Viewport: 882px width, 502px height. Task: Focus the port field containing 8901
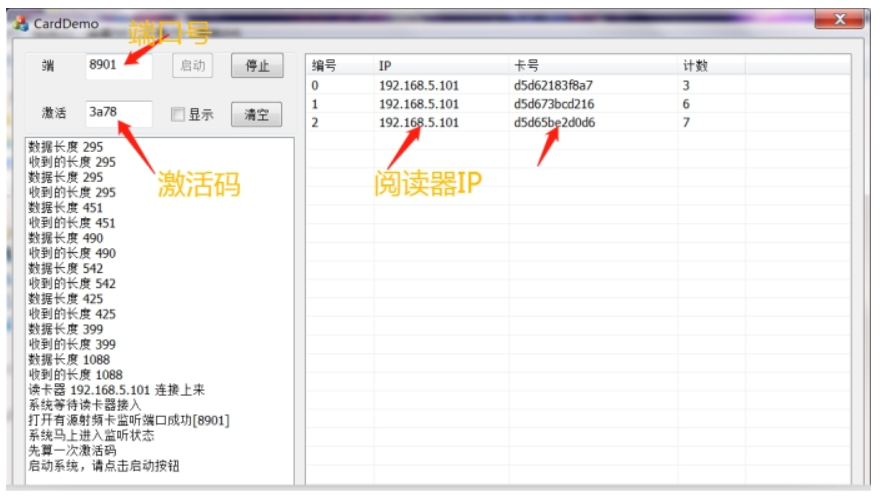coord(118,65)
